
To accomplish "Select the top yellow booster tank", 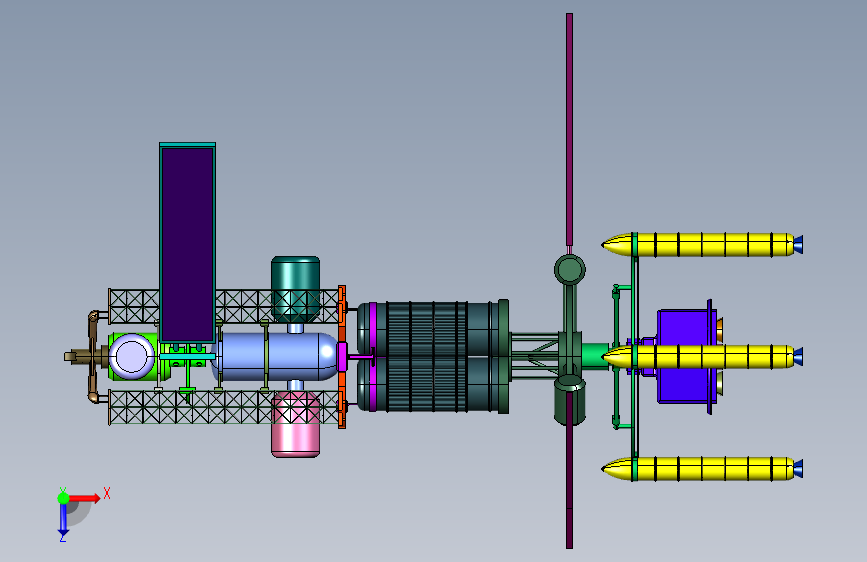I will (x=698, y=245).
